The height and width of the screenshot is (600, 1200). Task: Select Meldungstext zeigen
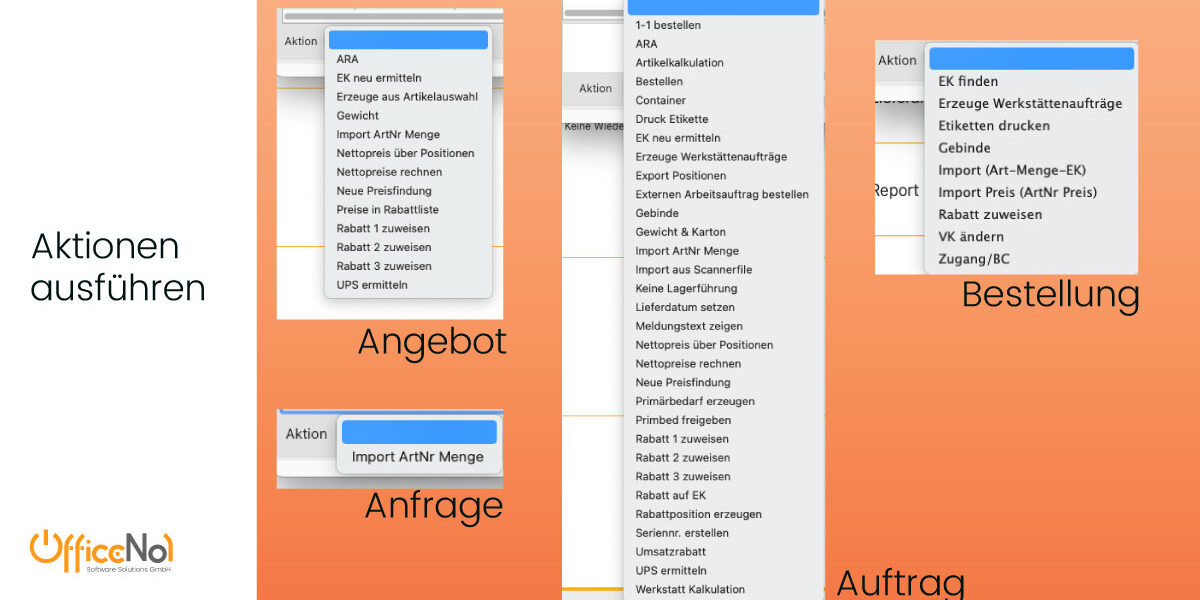[689, 326]
